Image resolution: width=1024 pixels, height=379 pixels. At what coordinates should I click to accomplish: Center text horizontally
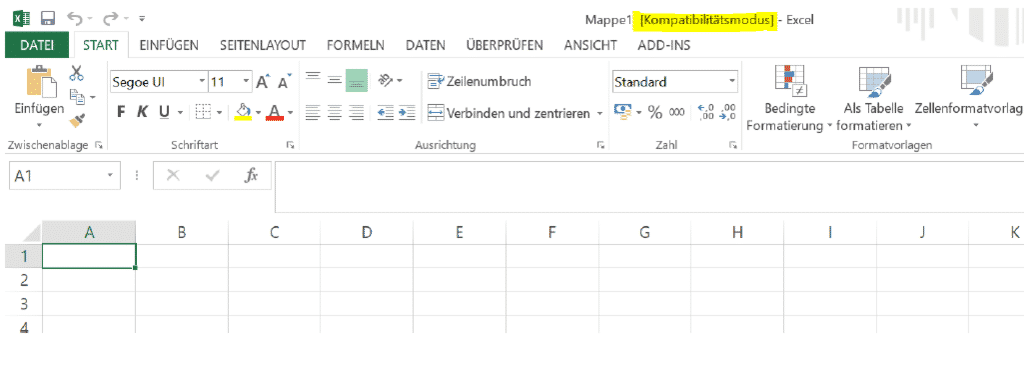pyautogui.click(x=334, y=113)
